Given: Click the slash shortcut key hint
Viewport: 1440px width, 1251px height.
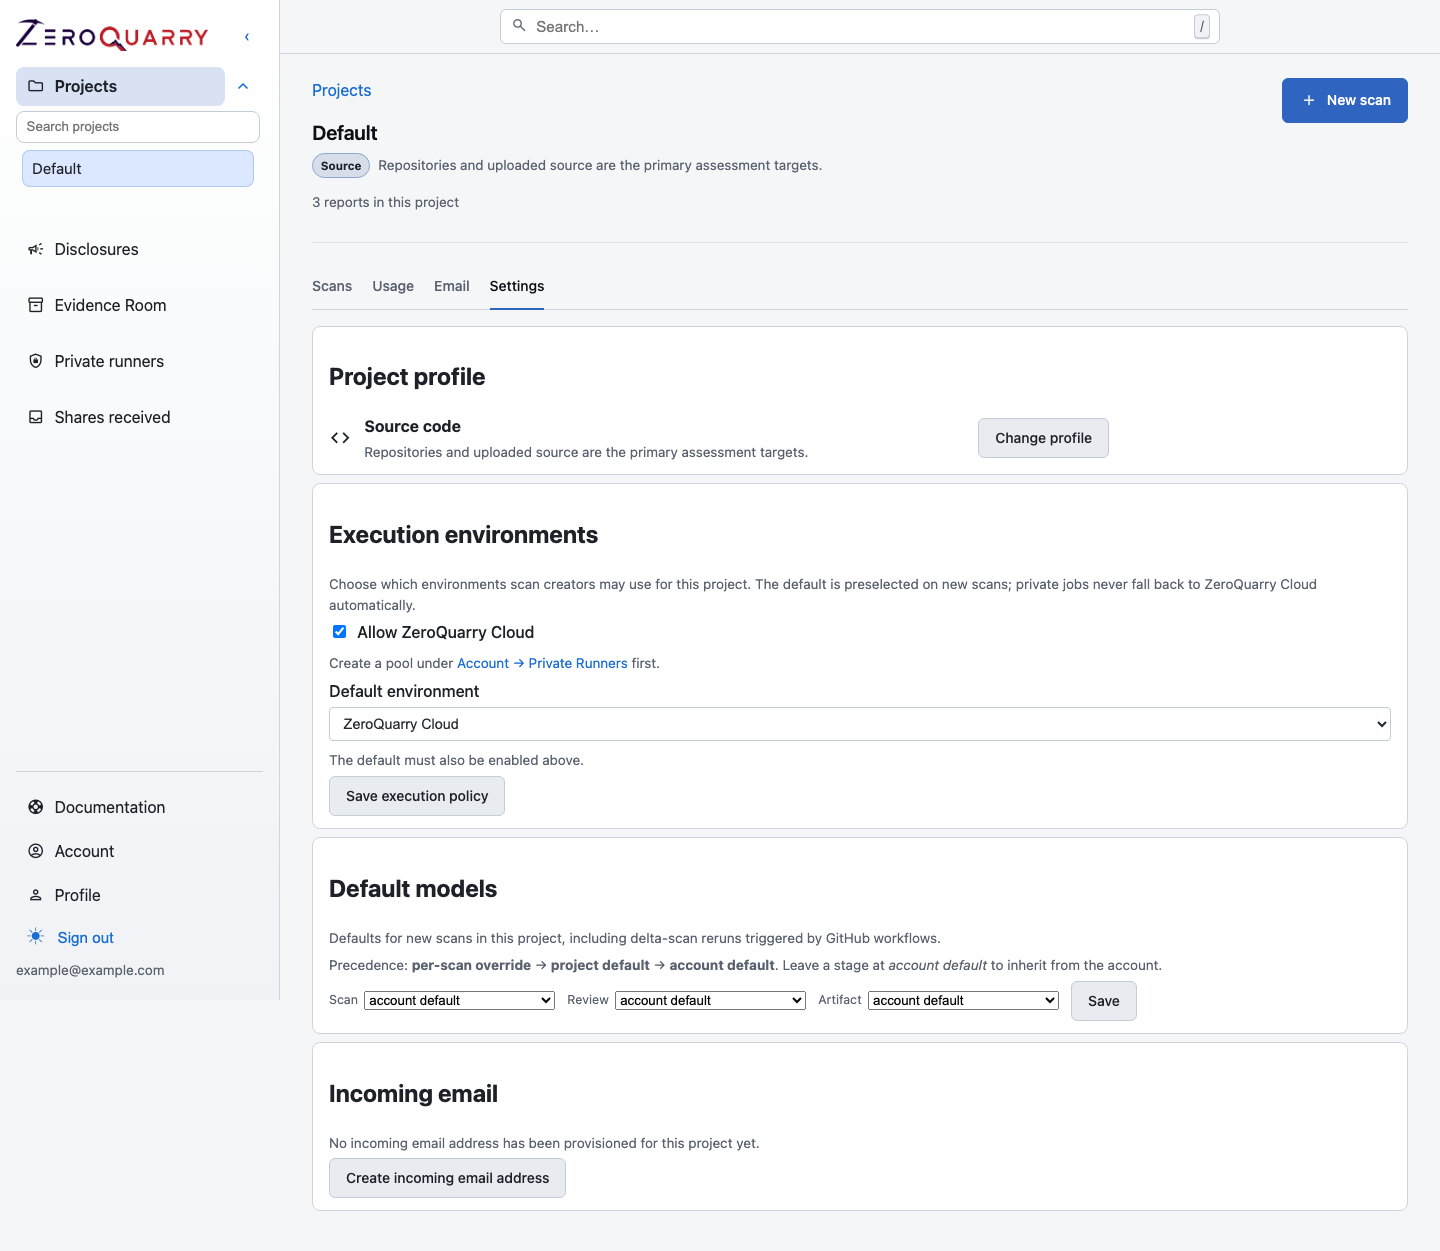Looking at the screenshot, I should 1202,27.
